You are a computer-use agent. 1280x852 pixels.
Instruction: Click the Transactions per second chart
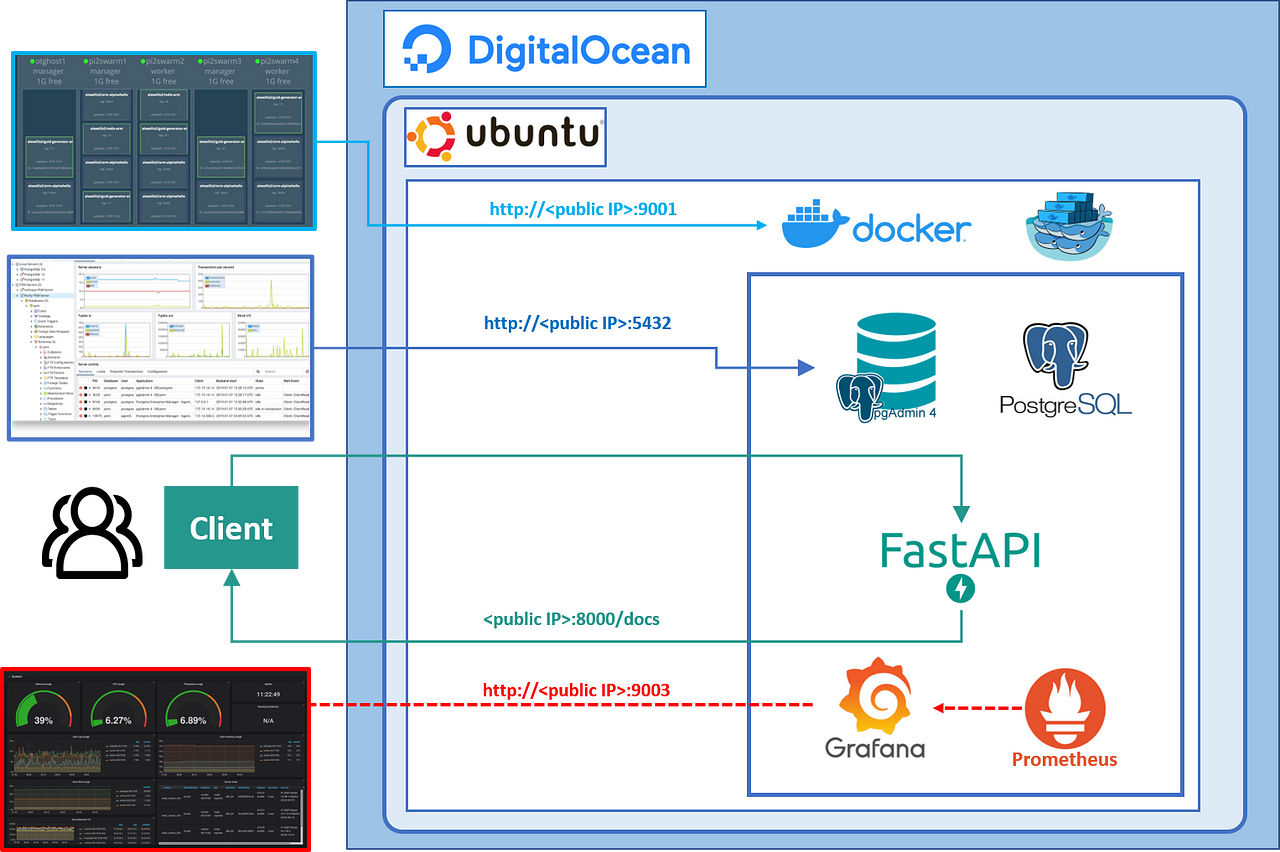(253, 286)
